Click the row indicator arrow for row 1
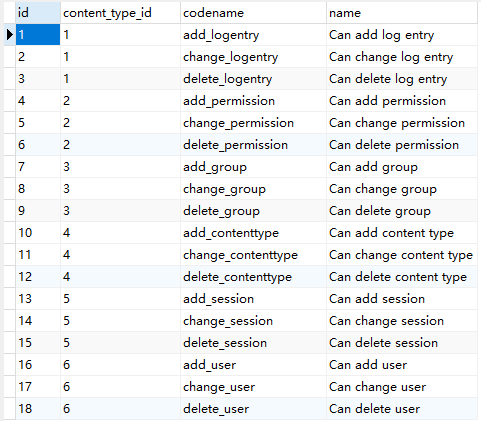 (10, 34)
